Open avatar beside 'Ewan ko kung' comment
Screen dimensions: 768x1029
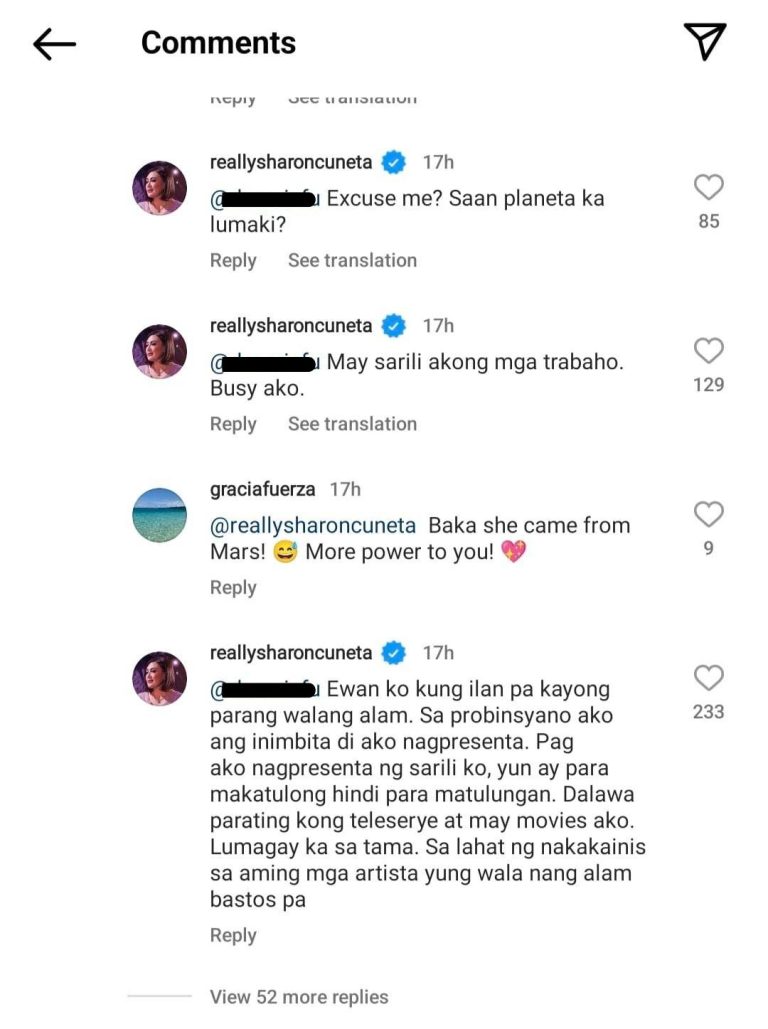click(160, 679)
